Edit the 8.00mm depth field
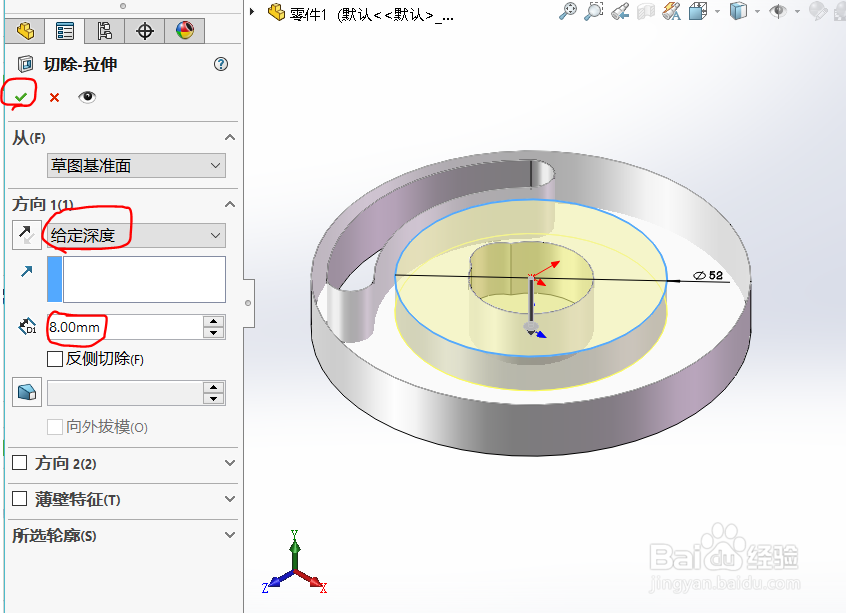 pyautogui.click(x=125, y=327)
